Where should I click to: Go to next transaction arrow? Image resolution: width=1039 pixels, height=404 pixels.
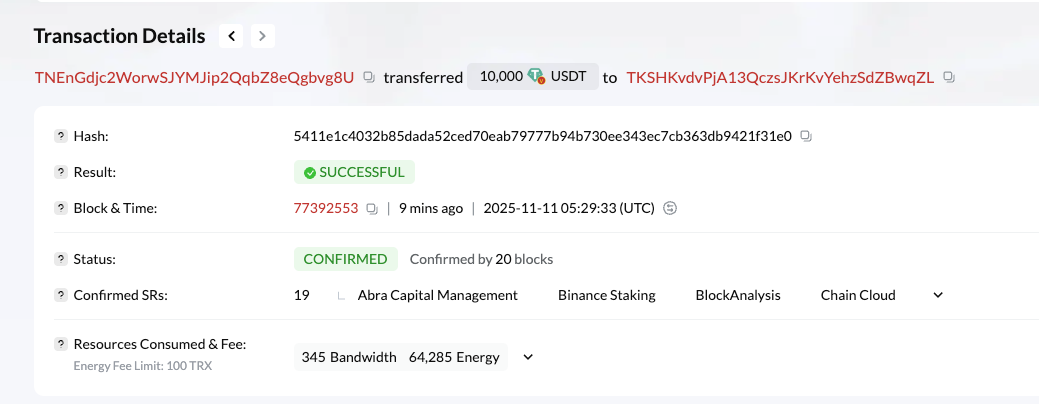(x=262, y=36)
